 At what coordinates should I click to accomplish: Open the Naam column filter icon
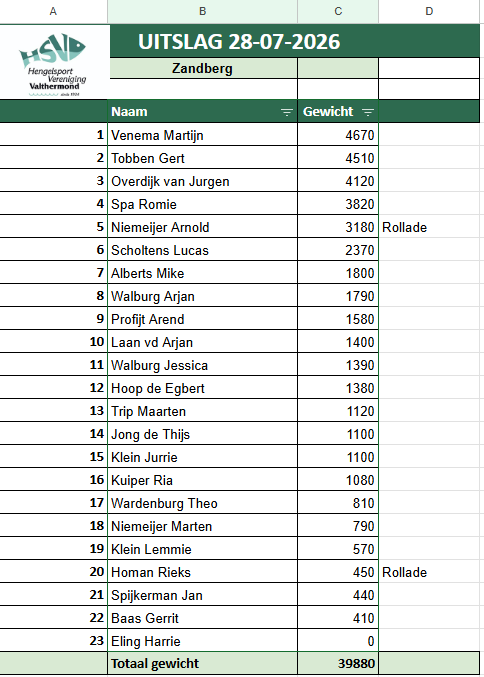click(287, 112)
